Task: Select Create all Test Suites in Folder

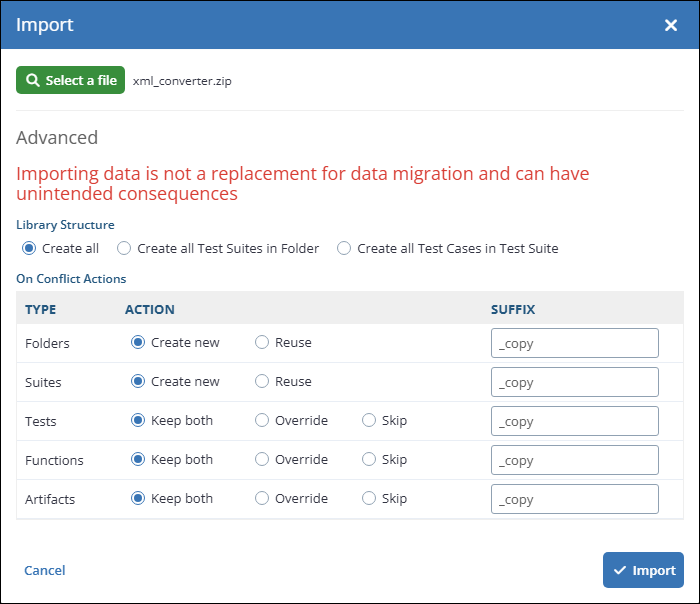Action: (124, 248)
